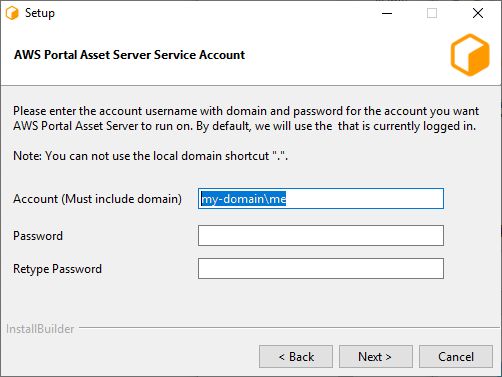Continue with the Next > button

[376, 357]
